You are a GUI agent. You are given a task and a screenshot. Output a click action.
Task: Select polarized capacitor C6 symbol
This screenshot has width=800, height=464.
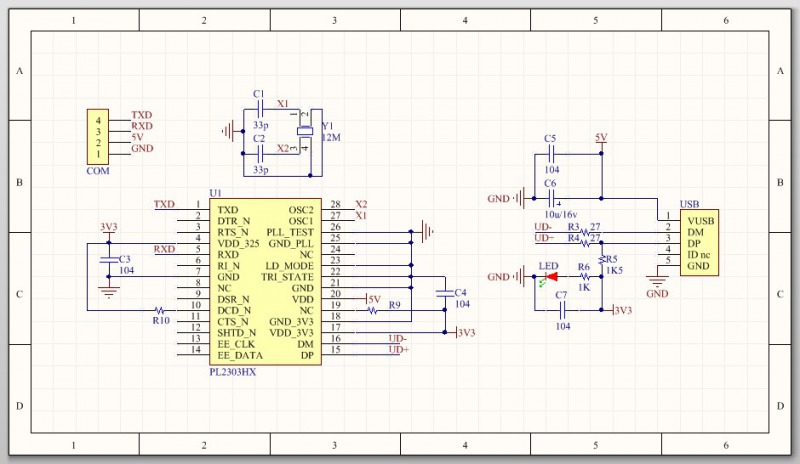(551, 198)
